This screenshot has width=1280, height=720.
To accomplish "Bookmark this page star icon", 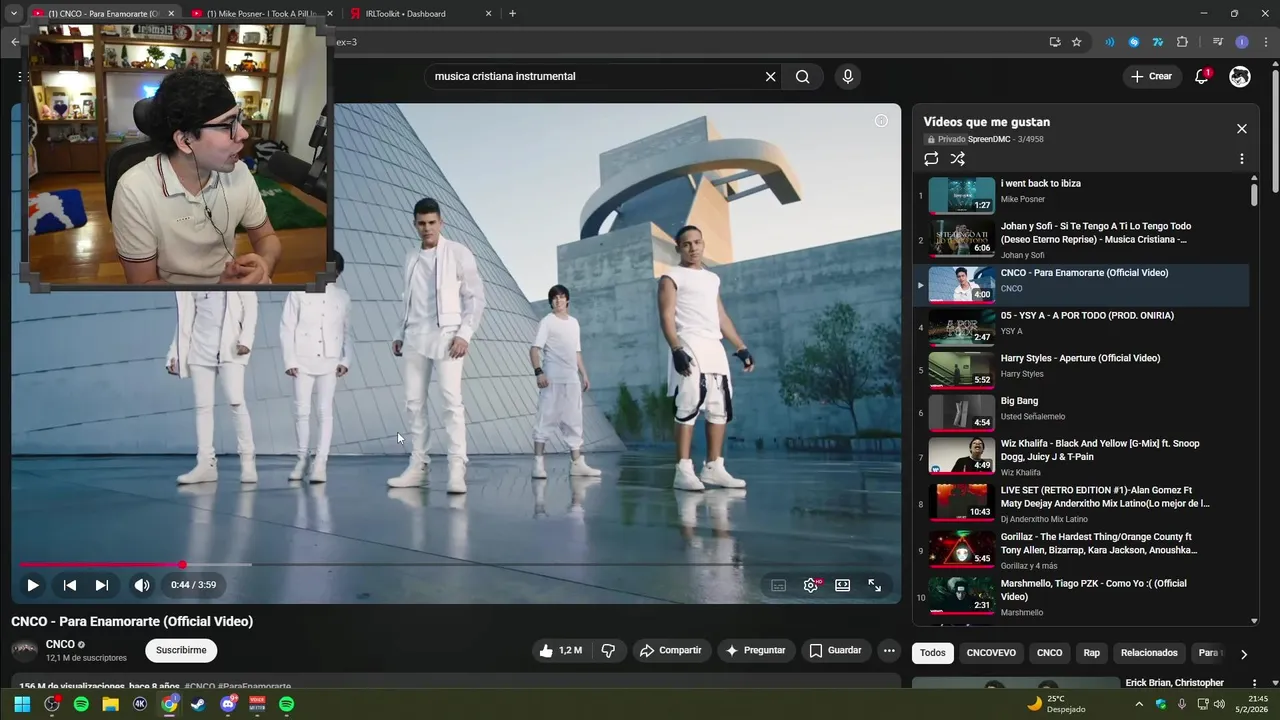I will pos(1076,42).
